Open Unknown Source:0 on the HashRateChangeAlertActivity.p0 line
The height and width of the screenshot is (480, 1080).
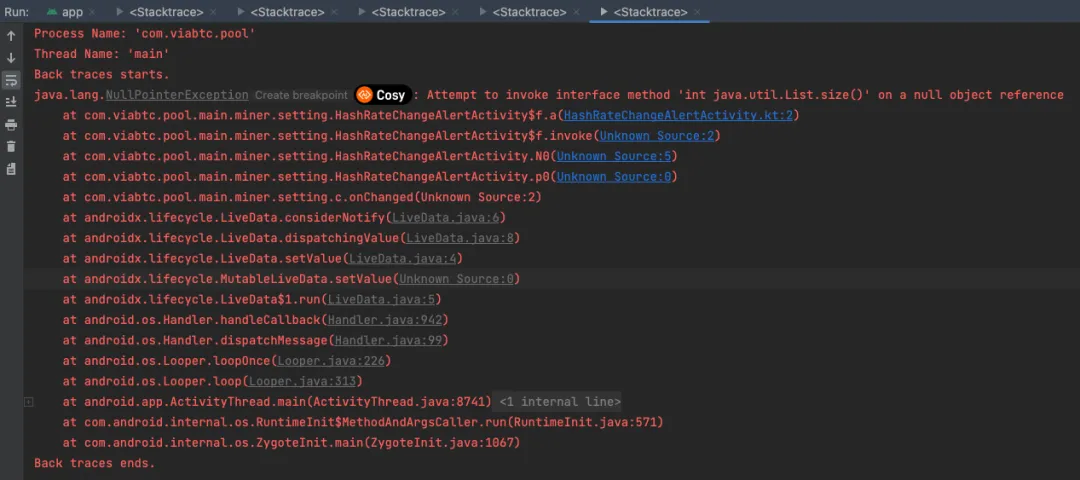tap(614, 177)
